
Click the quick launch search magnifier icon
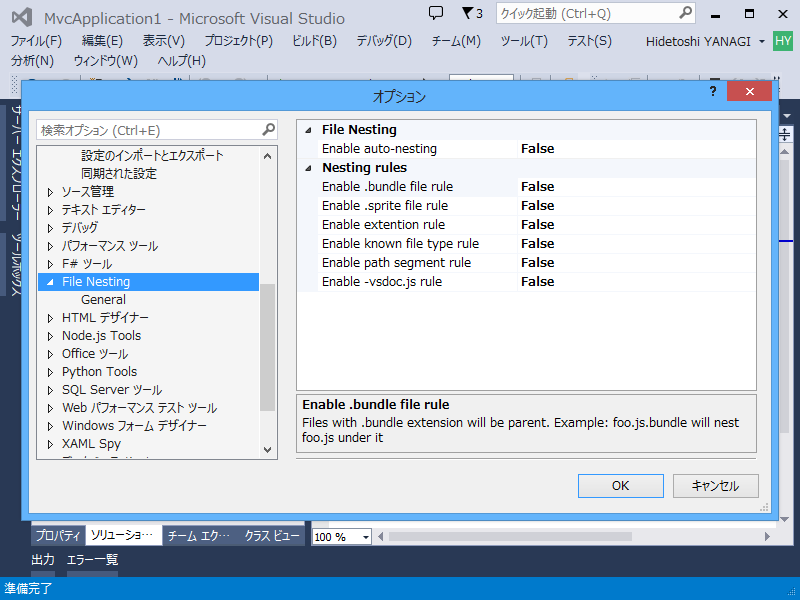(686, 13)
